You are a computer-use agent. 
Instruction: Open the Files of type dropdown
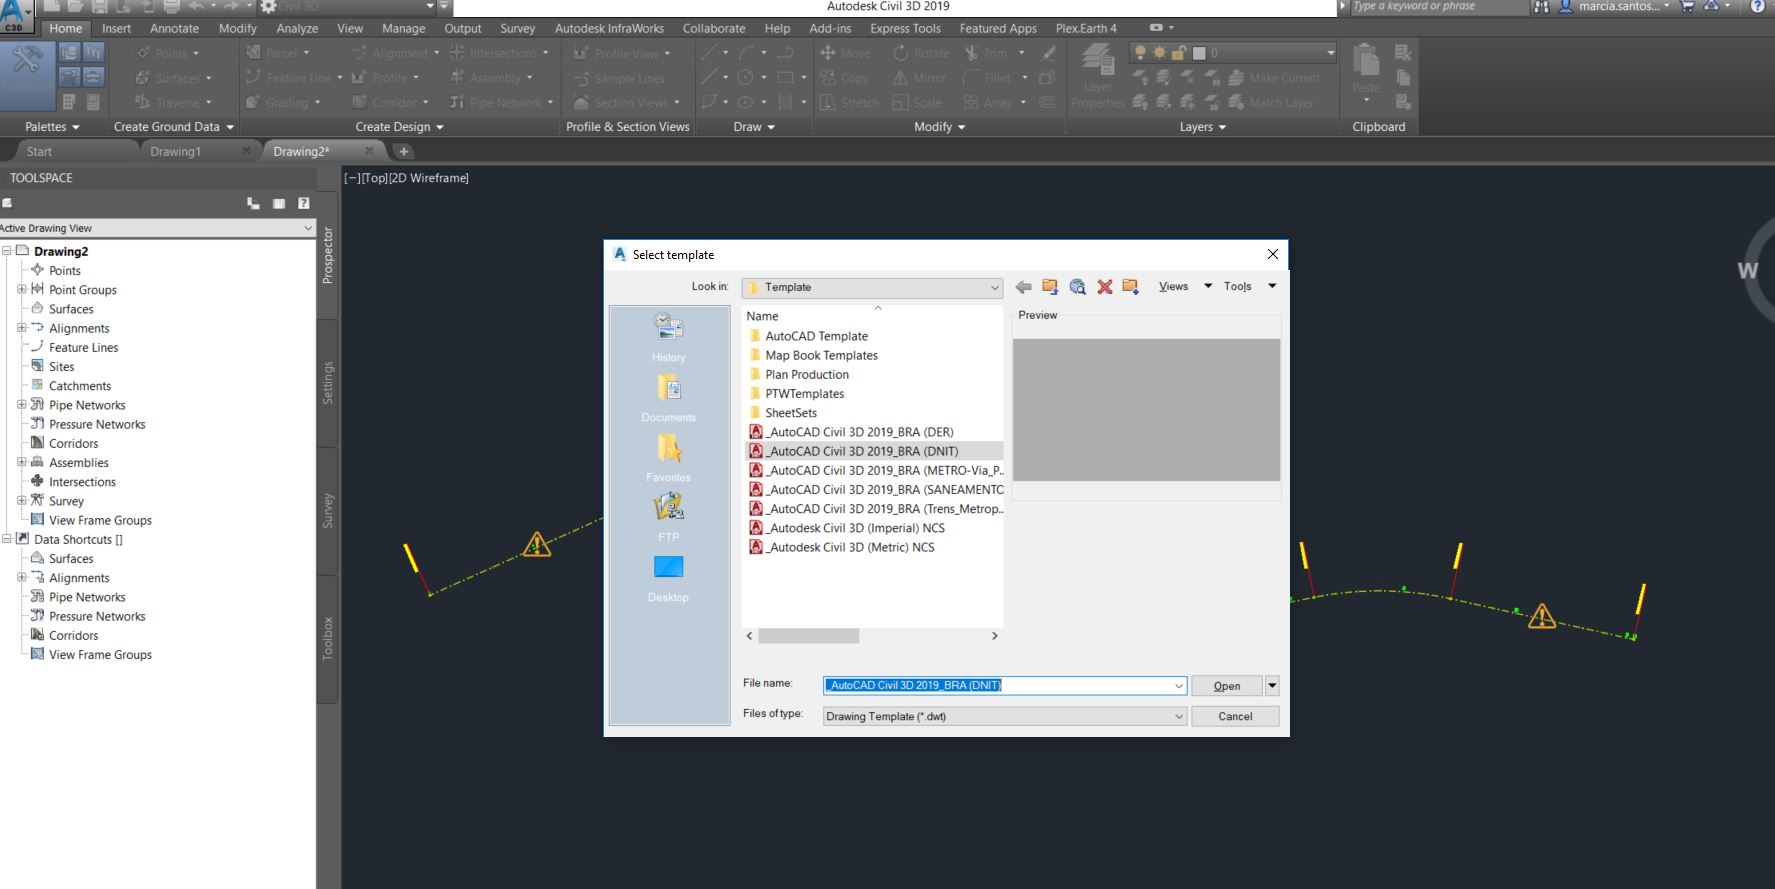[x=1178, y=717]
